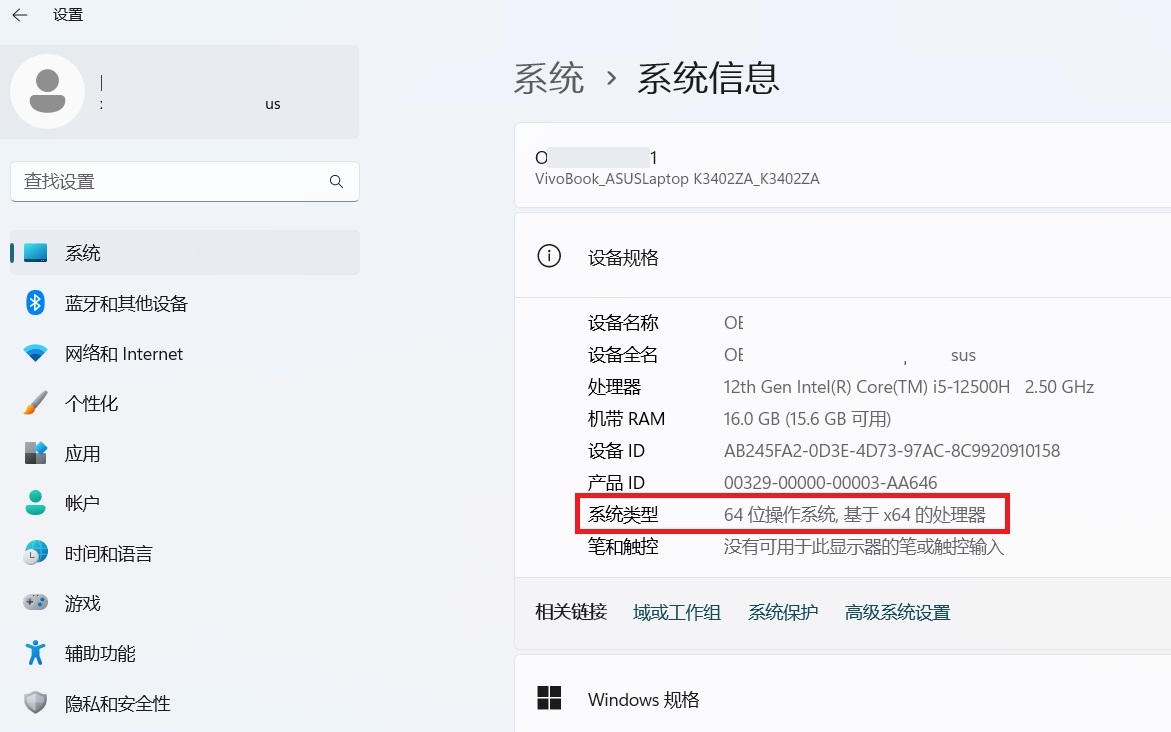Image resolution: width=1171 pixels, height=732 pixels.
Task: Click the 处理器 label
Action: pos(614,387)
